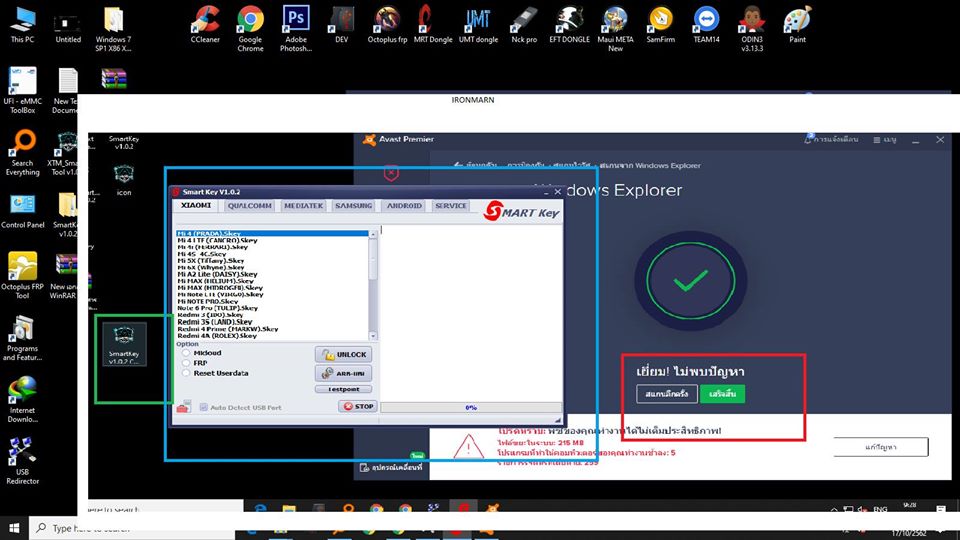Select Redmi 3S (LAND).Skey entry
This screenshot has width=960, height=540.
coord(272,321)
